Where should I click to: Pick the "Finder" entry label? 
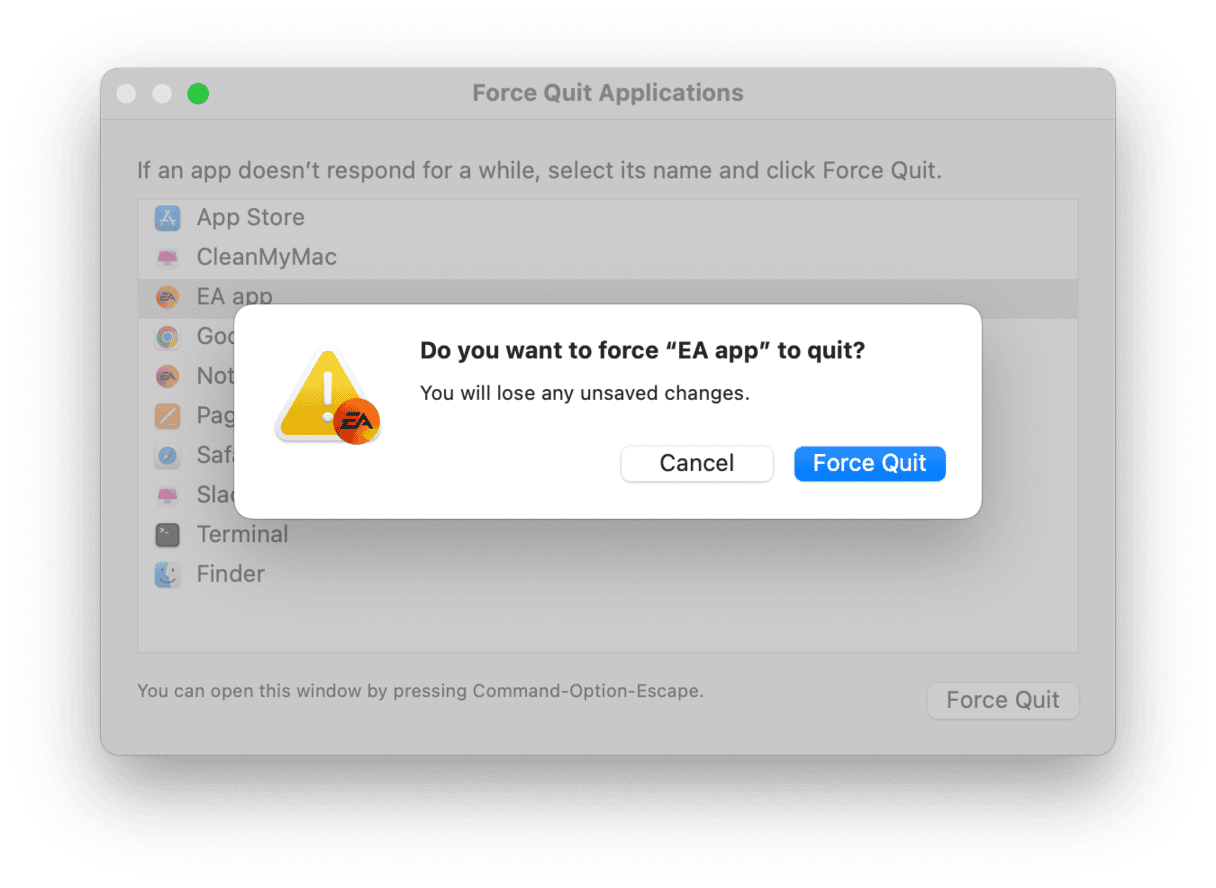[230, 575]
